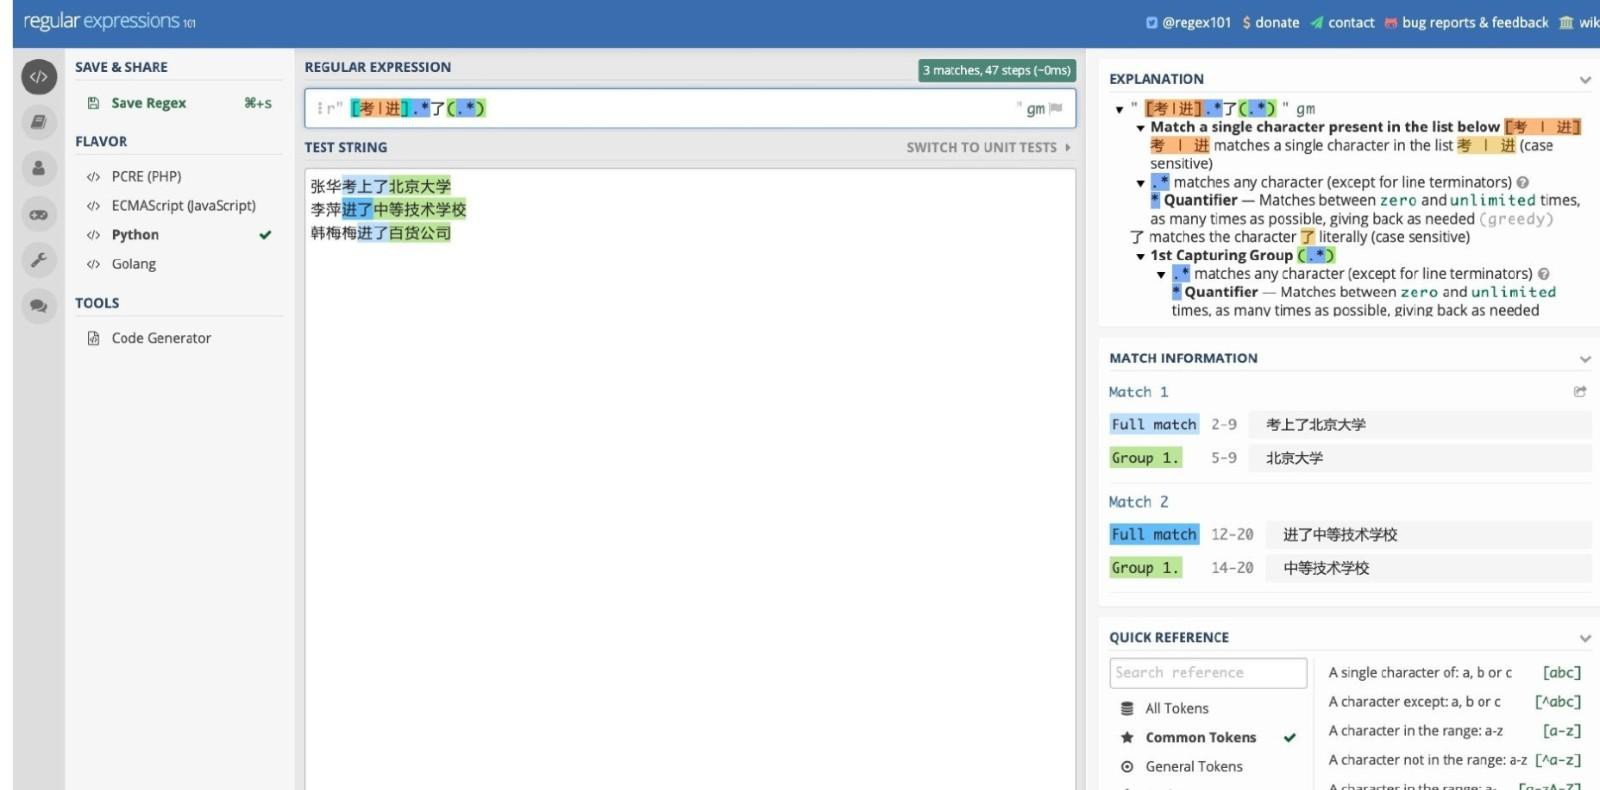Click the third test string line 韩梅梅进了百货公司

point(380,233)
